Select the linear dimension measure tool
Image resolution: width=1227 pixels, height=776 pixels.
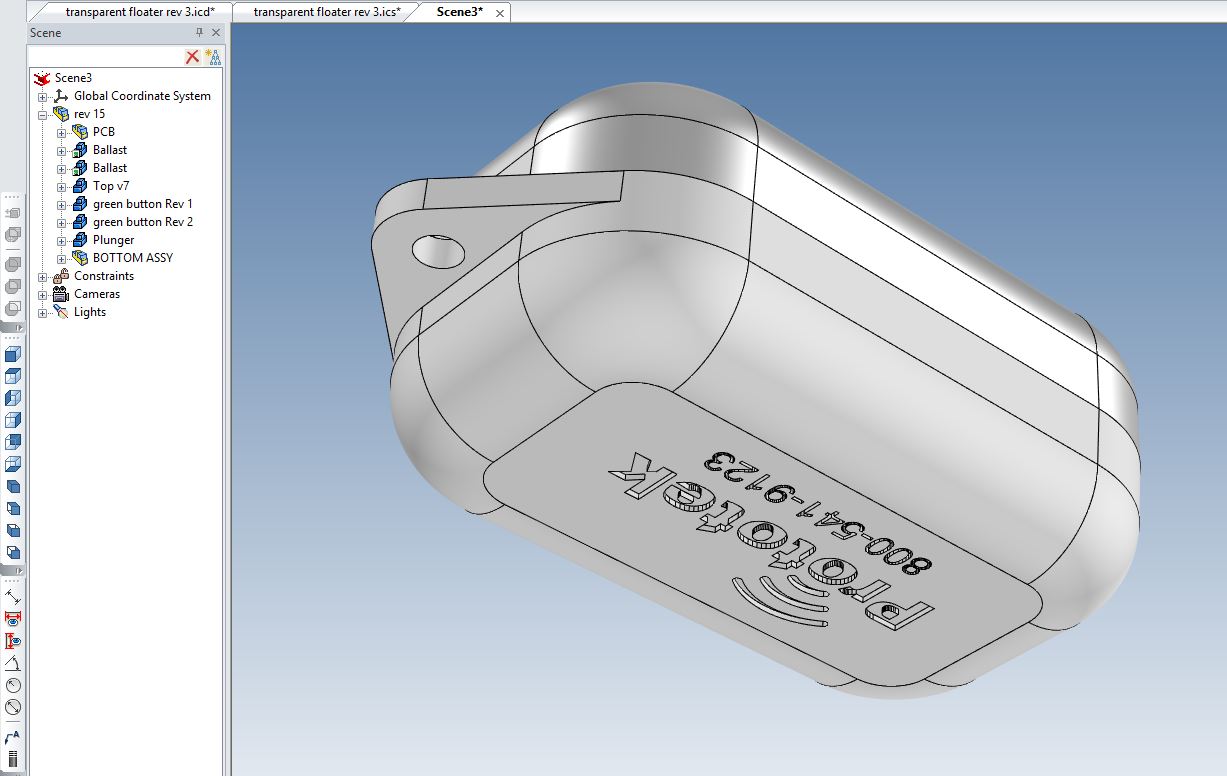13,597
